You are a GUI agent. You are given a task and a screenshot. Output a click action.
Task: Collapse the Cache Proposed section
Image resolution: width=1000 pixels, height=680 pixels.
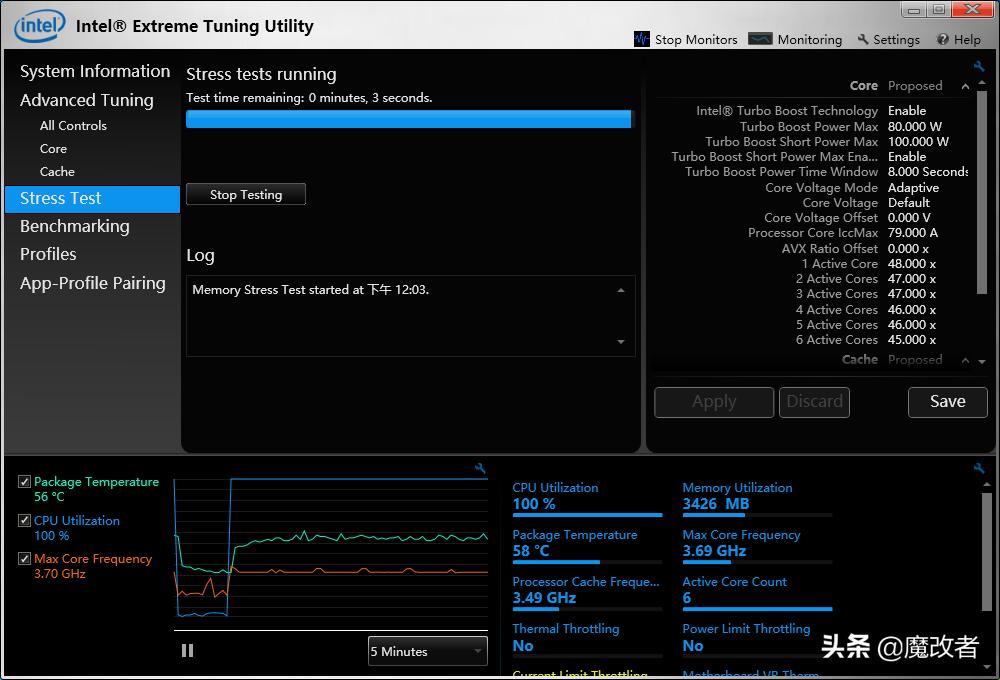pos(965,360)
